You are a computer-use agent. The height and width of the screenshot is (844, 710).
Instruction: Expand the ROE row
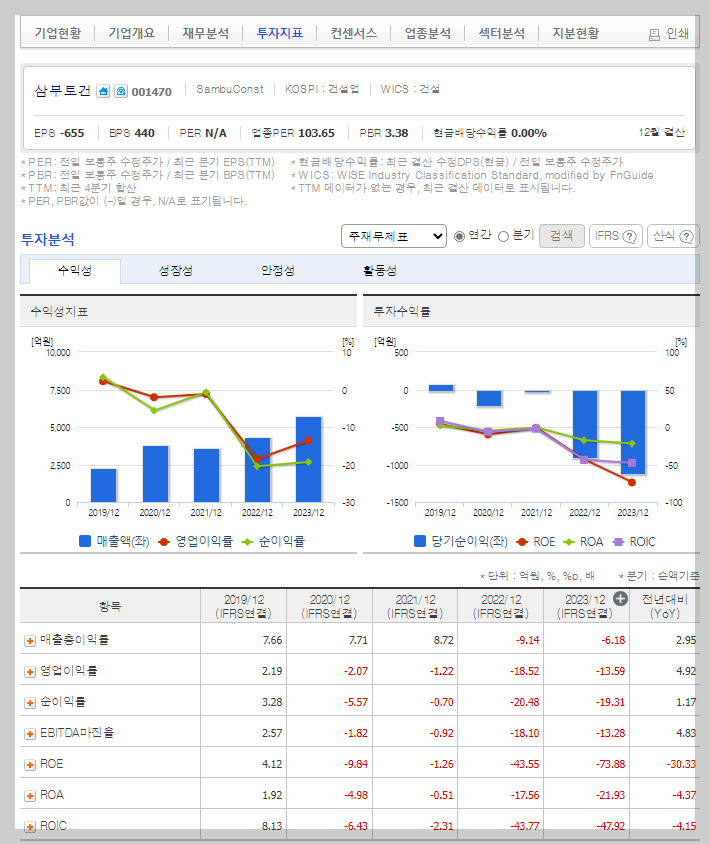point(30,764)
